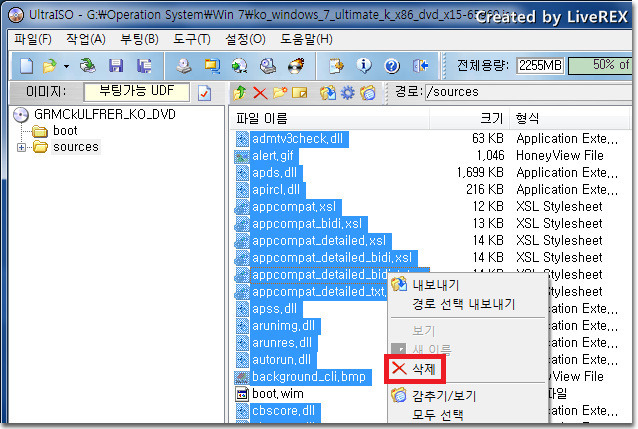Click the Rename toolbar icon
Viewport: 638px width, 429px height.
[x=300, y=93]
